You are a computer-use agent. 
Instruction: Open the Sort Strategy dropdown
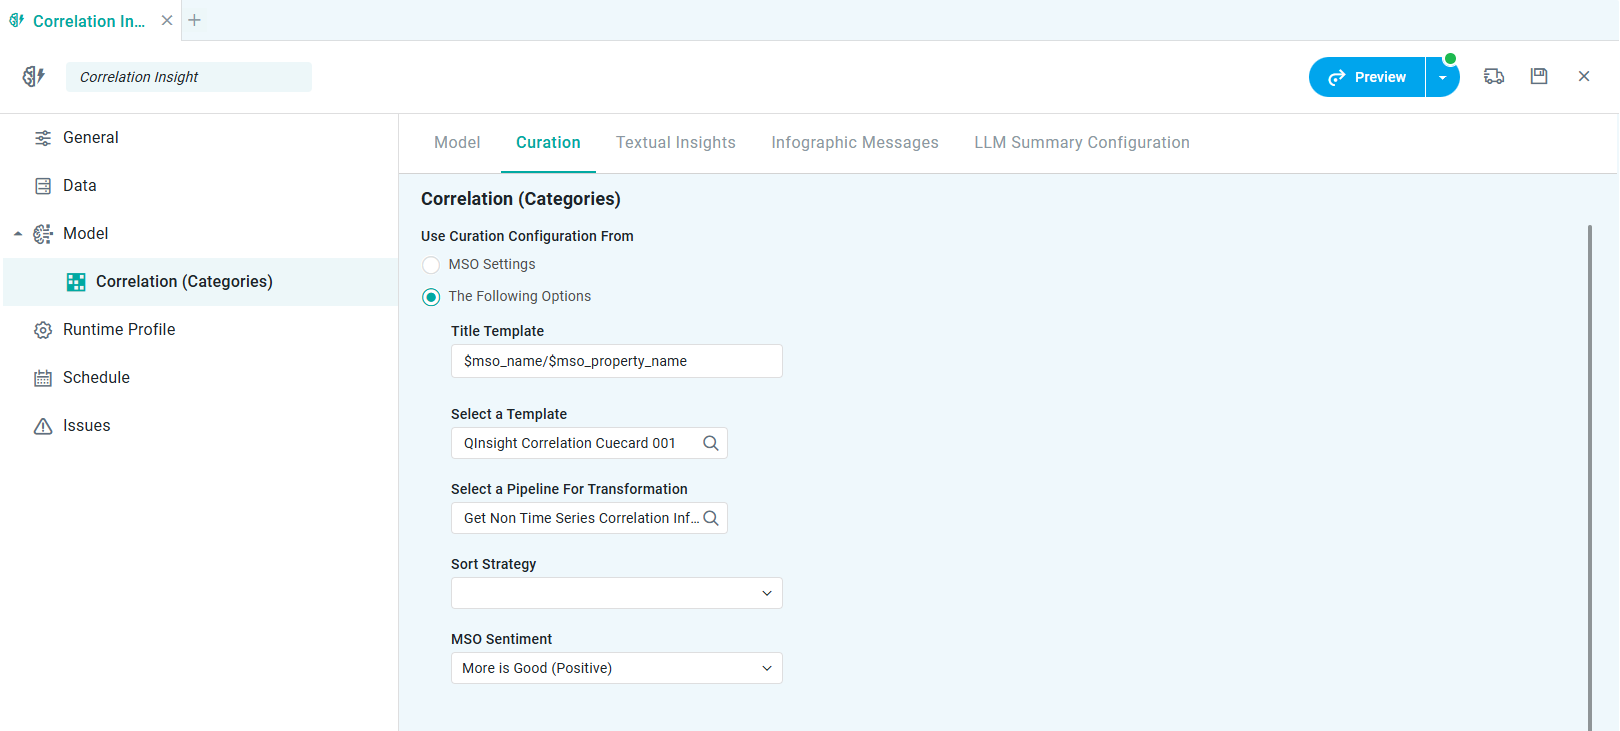616,593
